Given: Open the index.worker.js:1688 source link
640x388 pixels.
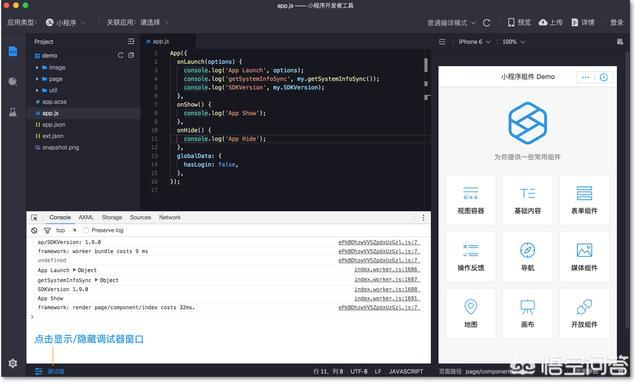Looking at the screenshot, I should (x=387, y=289).
